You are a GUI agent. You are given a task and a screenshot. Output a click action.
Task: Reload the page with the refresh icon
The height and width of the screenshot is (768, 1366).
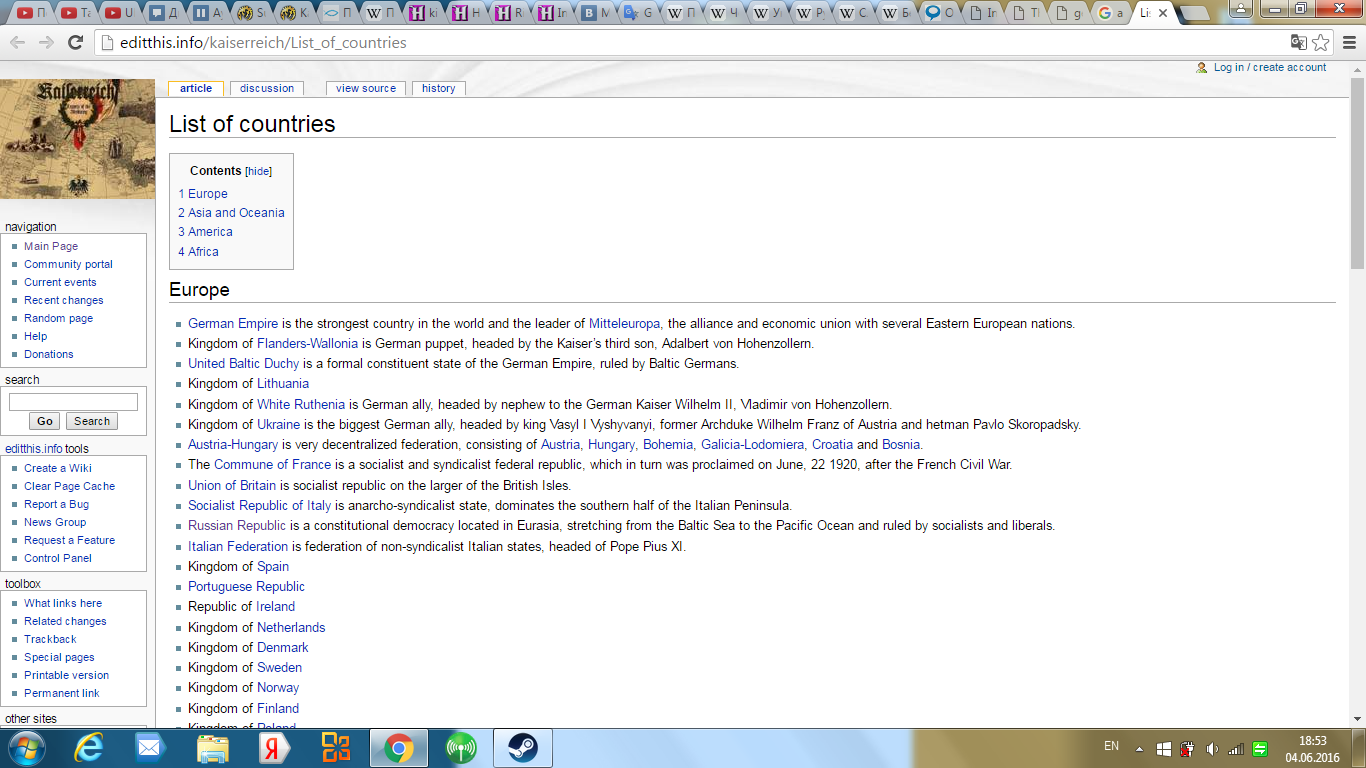(75, 42)
